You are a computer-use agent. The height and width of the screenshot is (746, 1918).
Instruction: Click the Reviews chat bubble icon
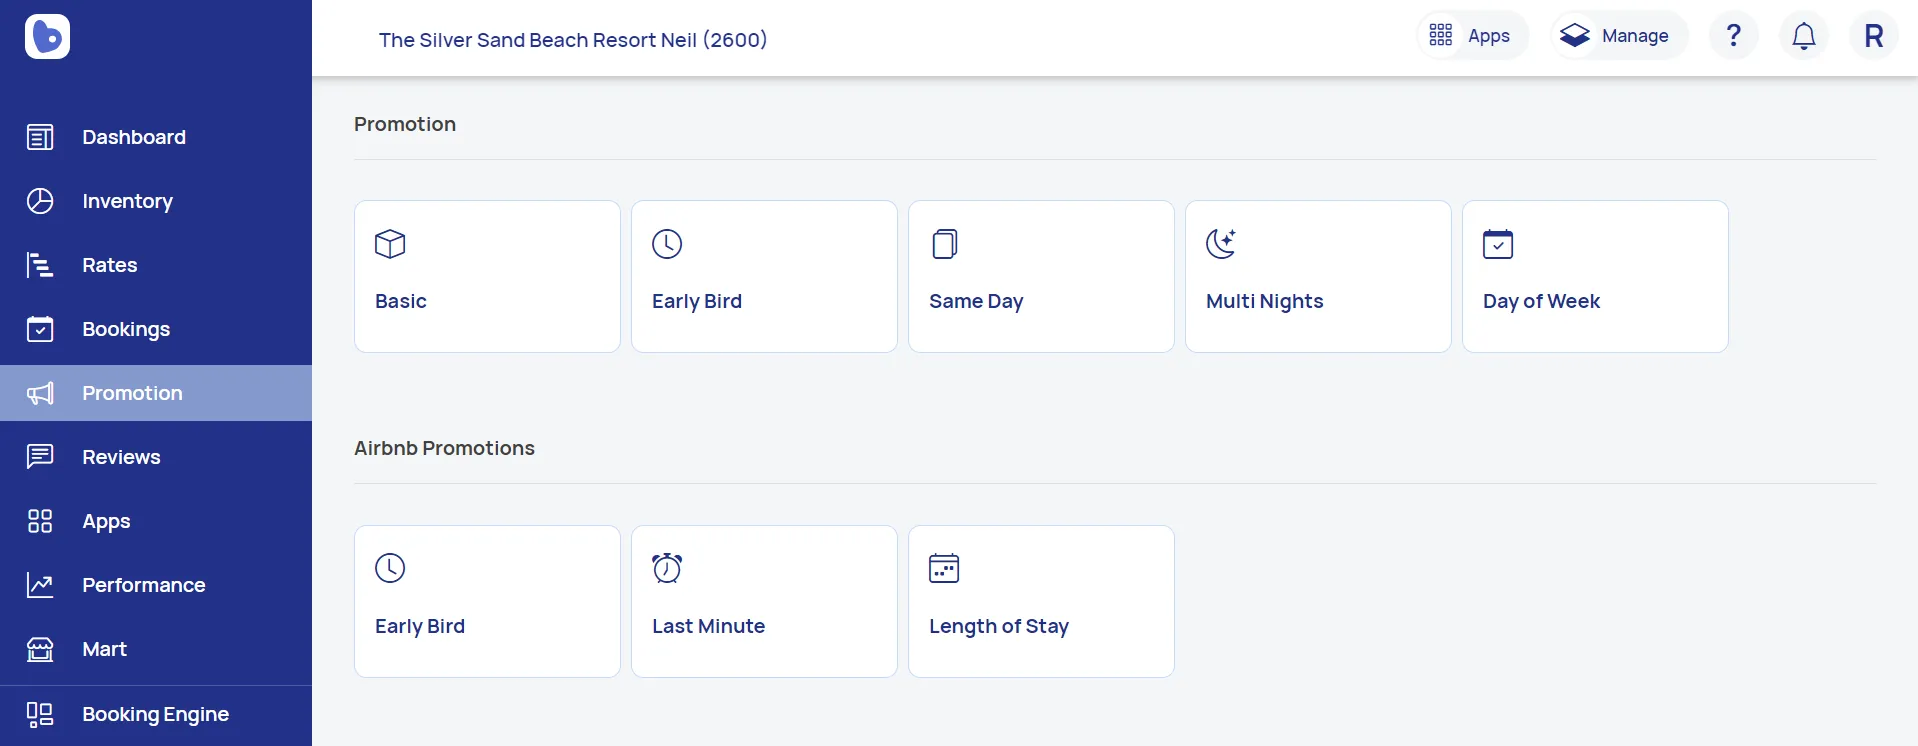pyautogui.click(x=40, y=457)
